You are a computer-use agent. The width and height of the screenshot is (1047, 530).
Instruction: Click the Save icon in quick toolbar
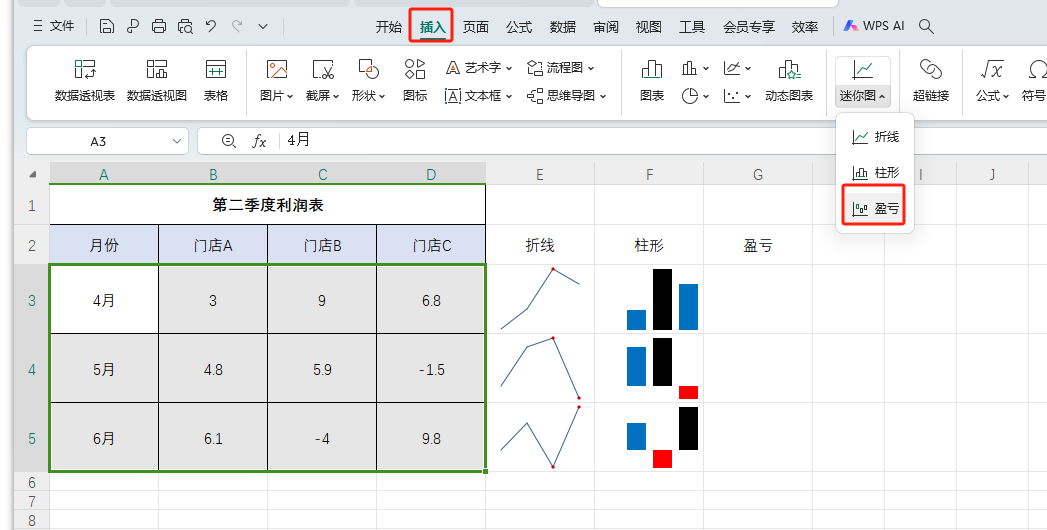click(x=106, y=26)
